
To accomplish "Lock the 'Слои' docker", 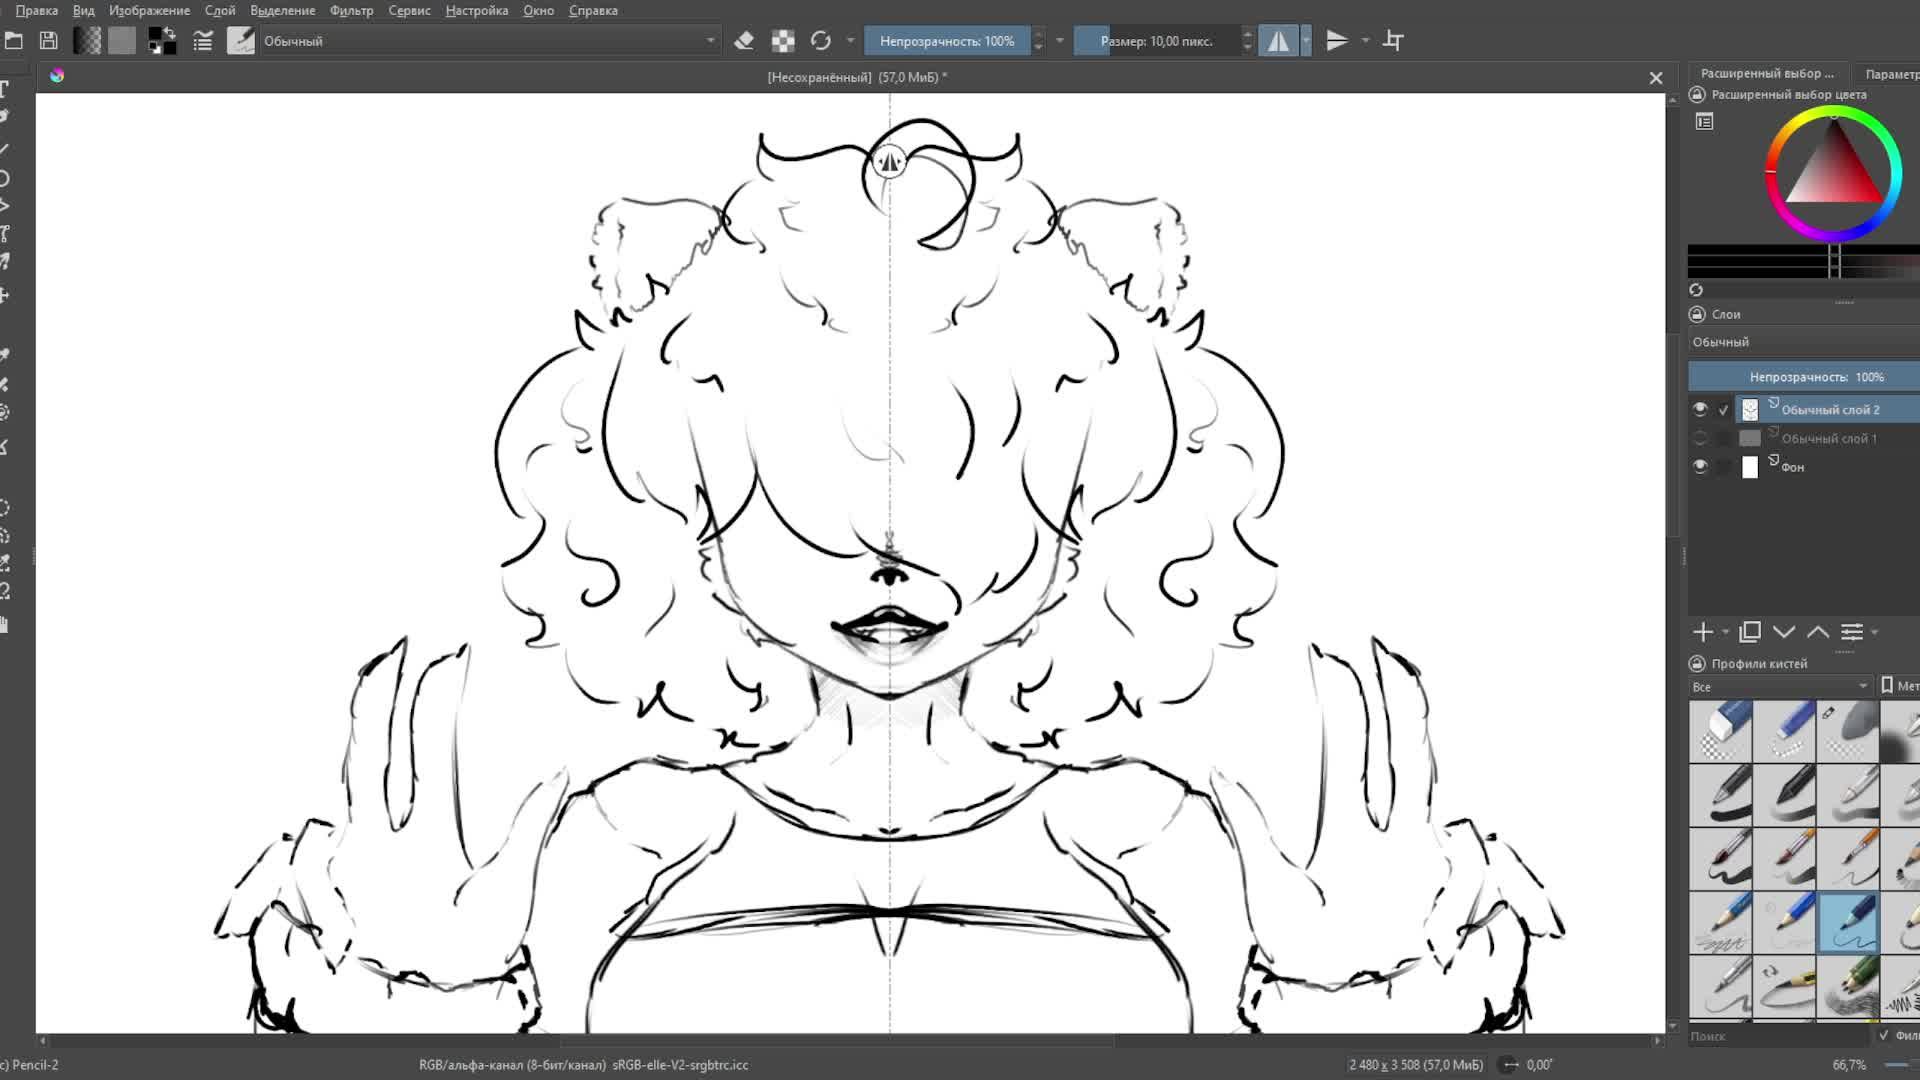I will click(x=1697, y=314).
